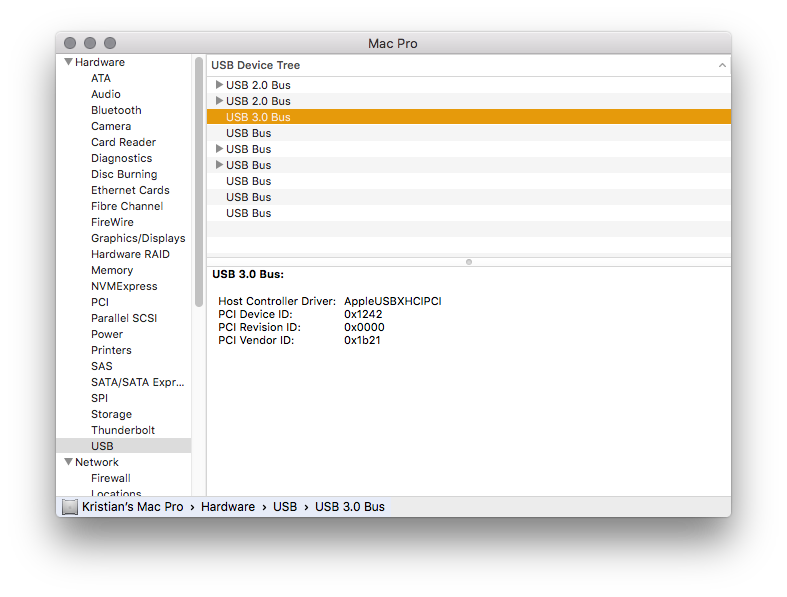Click Kristian's Mac Pro in path bar
This screenshot has height=597, width=787.
click(133, 507)
